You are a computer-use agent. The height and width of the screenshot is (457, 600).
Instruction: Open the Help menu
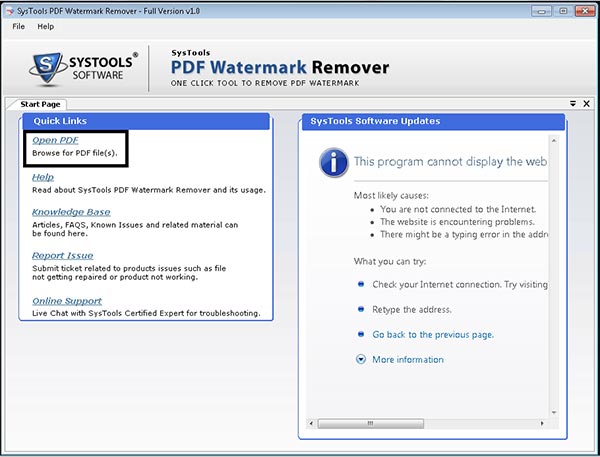click(x=46, y=26)
